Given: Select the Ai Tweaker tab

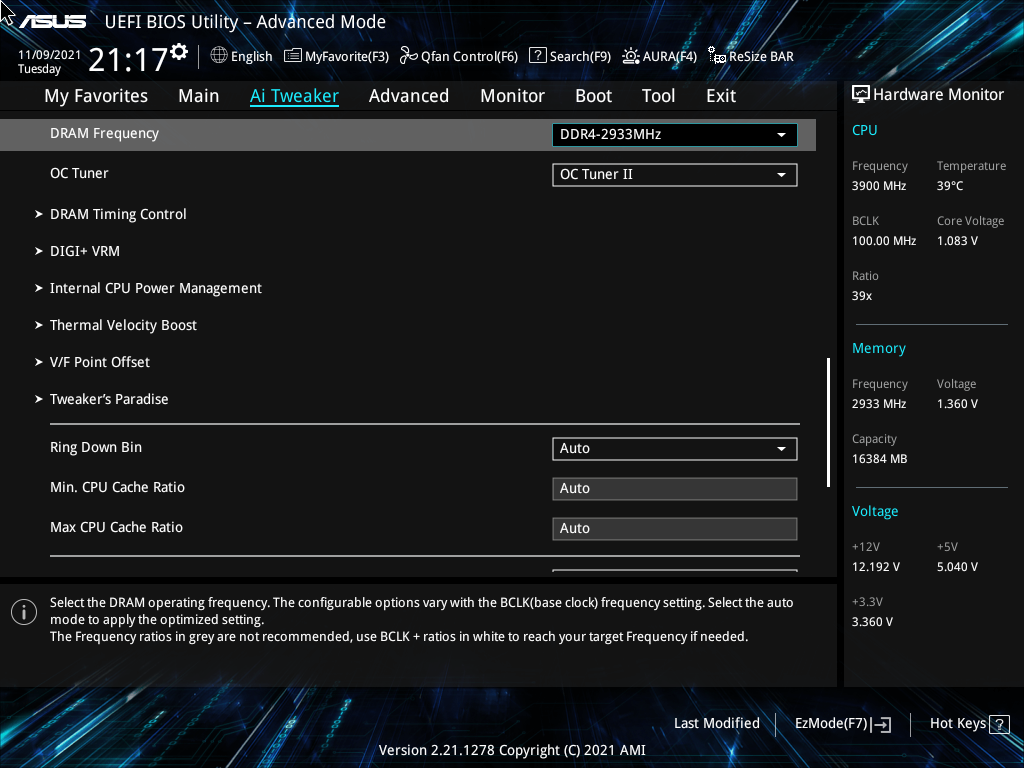Looking at the screenshot, I should point(294,96).
